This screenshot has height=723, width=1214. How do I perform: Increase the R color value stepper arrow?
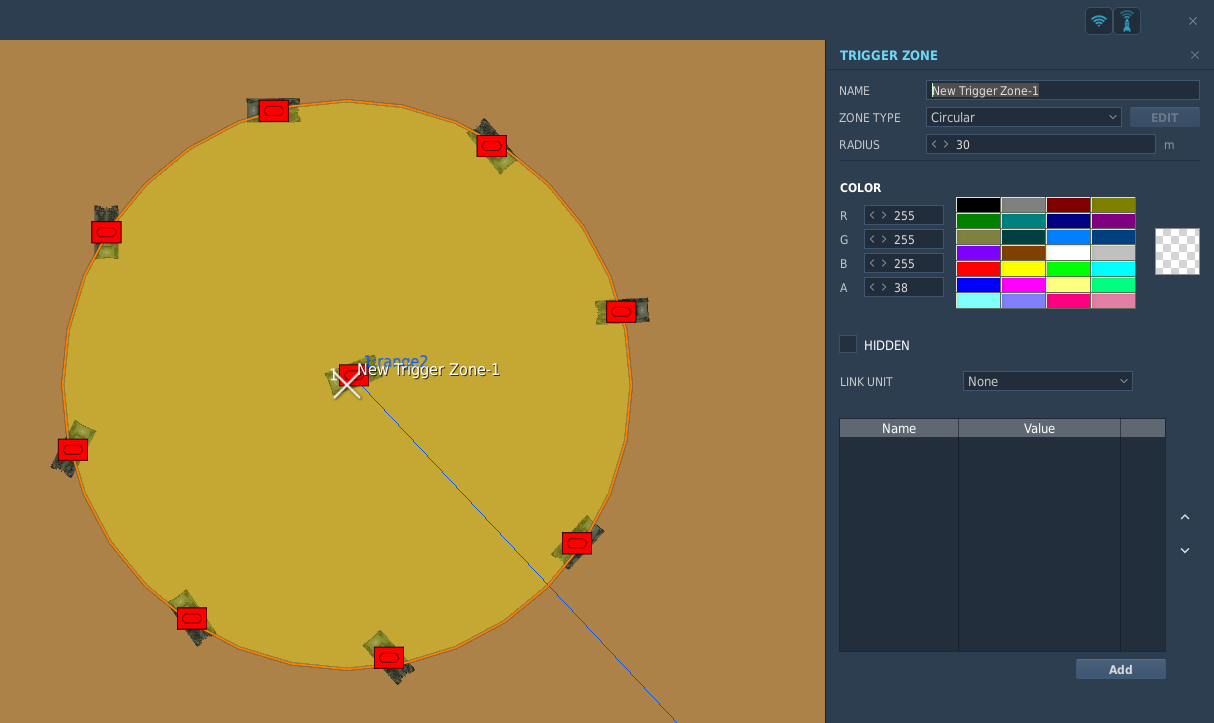point(882,215)
